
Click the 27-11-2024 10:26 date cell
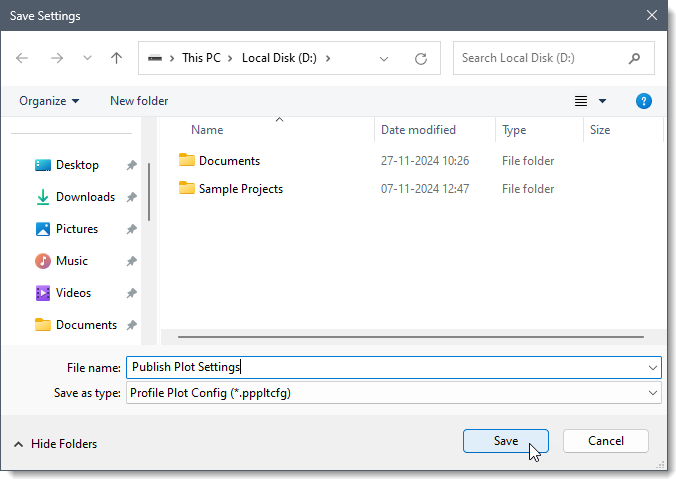point(425,161)
